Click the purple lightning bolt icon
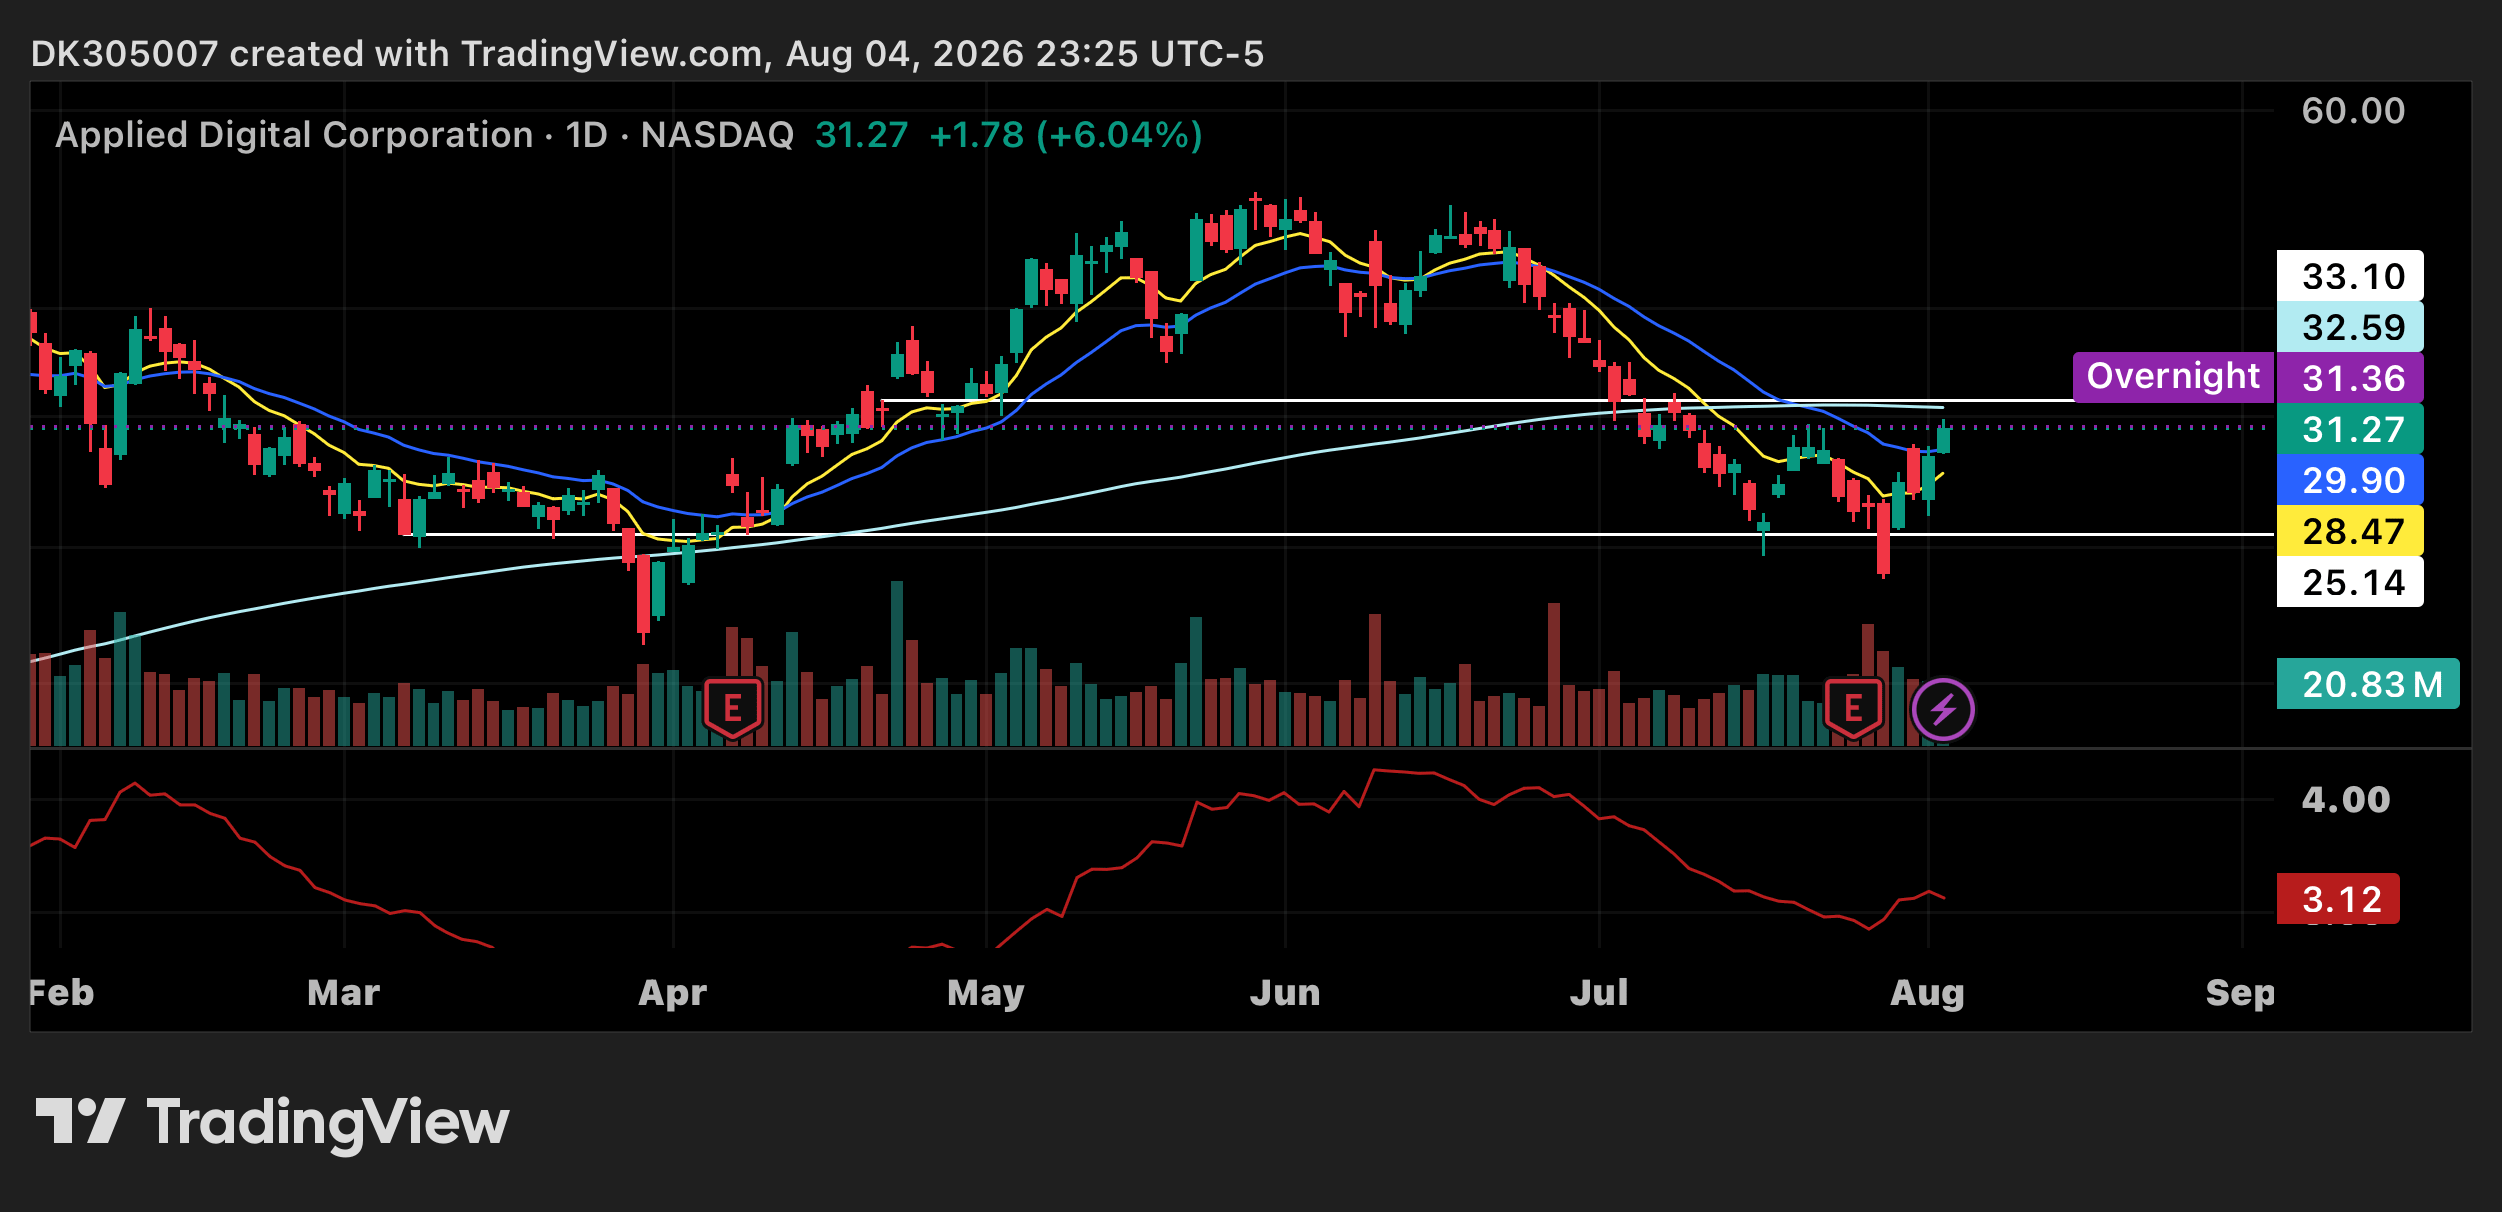 [1942, 710]
